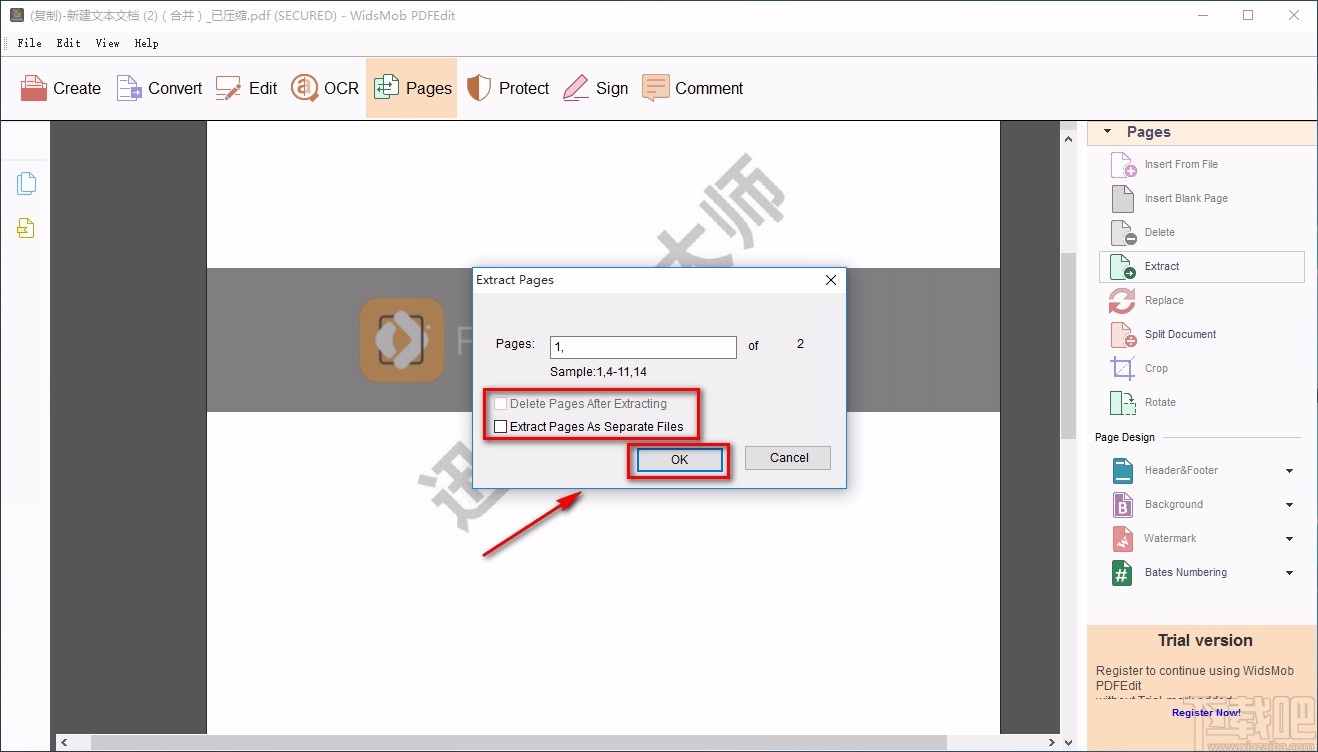The height and width of the screenshot is (752, 1318).
Task: Select the Convert tool
Action: pos(158,88)
